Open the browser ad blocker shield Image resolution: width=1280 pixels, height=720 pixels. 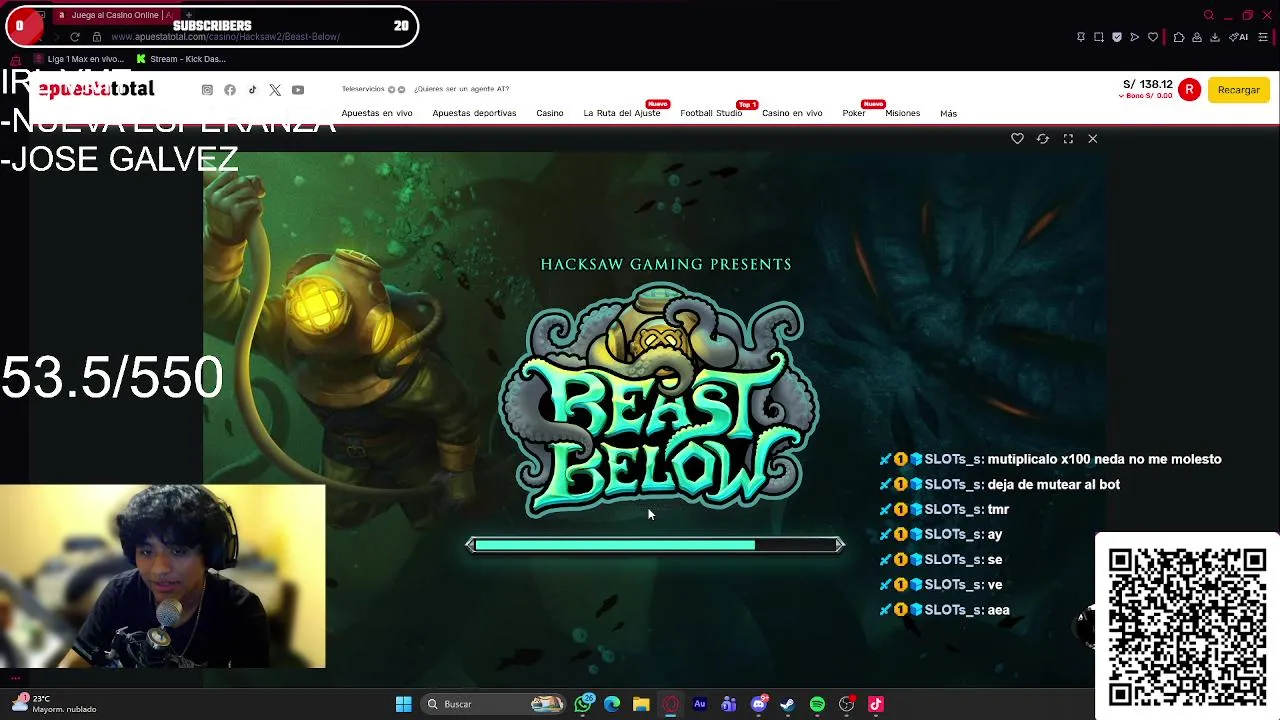tap(1117, 37)
